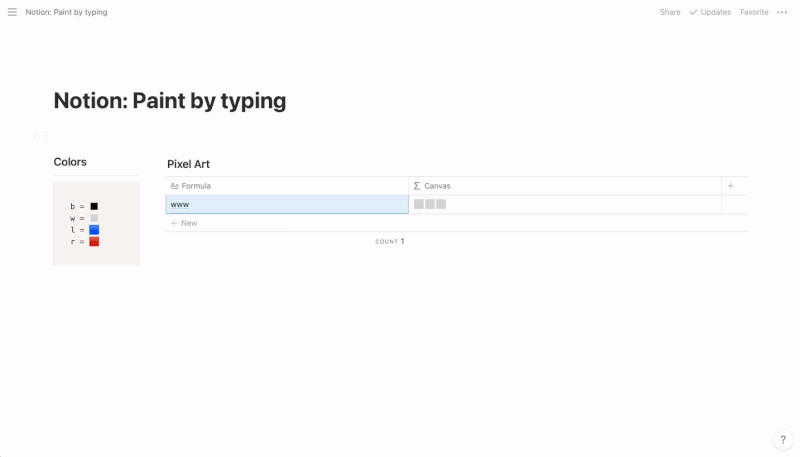
Task: Open the sidebar hamburger menu
Action: [x=12, y=12]
